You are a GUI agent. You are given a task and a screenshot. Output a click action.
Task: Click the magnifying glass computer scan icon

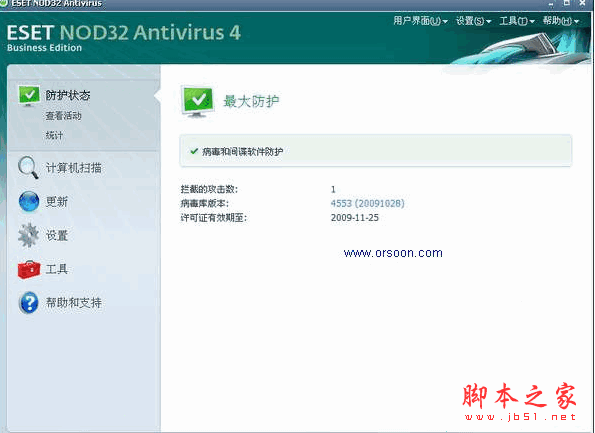pos(28,167)
